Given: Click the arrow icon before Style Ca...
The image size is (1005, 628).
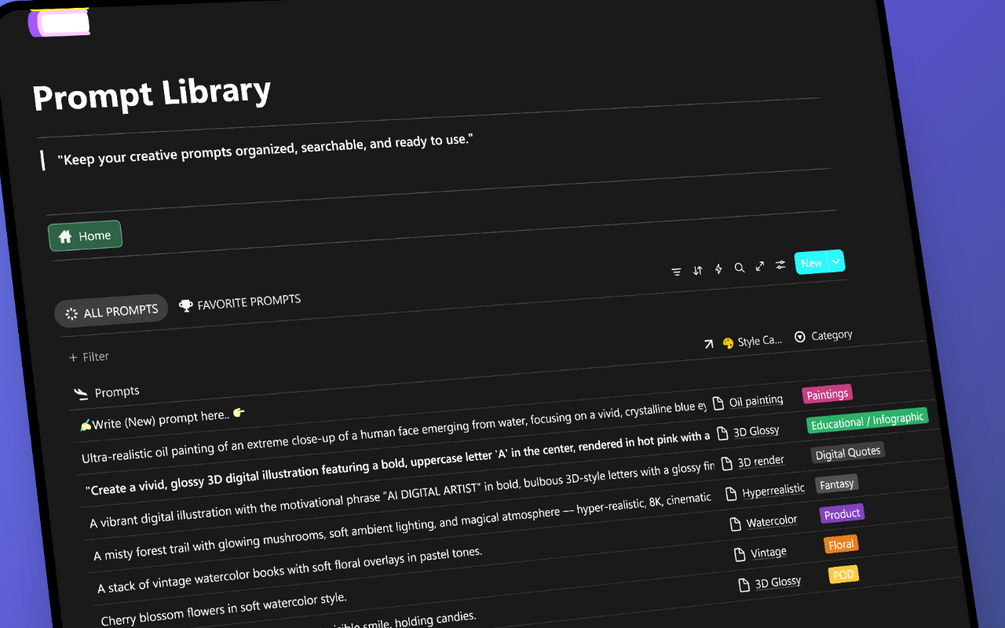Looking at the screenshot, I should (708, 344).
